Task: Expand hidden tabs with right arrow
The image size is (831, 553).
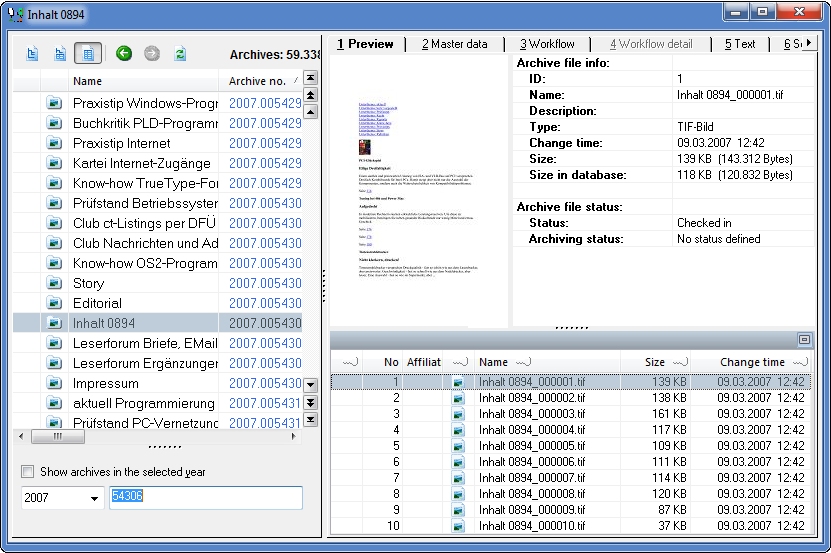Action: tap(809, 43)
